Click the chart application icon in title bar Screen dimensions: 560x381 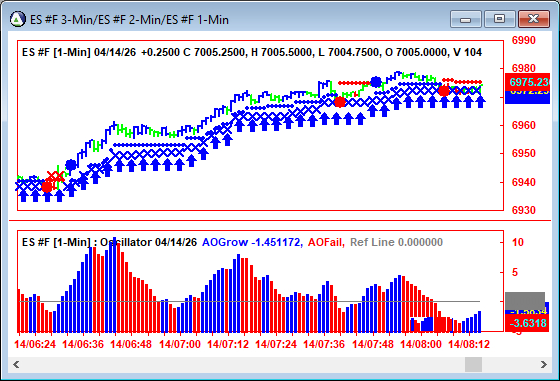coord(18,19)
